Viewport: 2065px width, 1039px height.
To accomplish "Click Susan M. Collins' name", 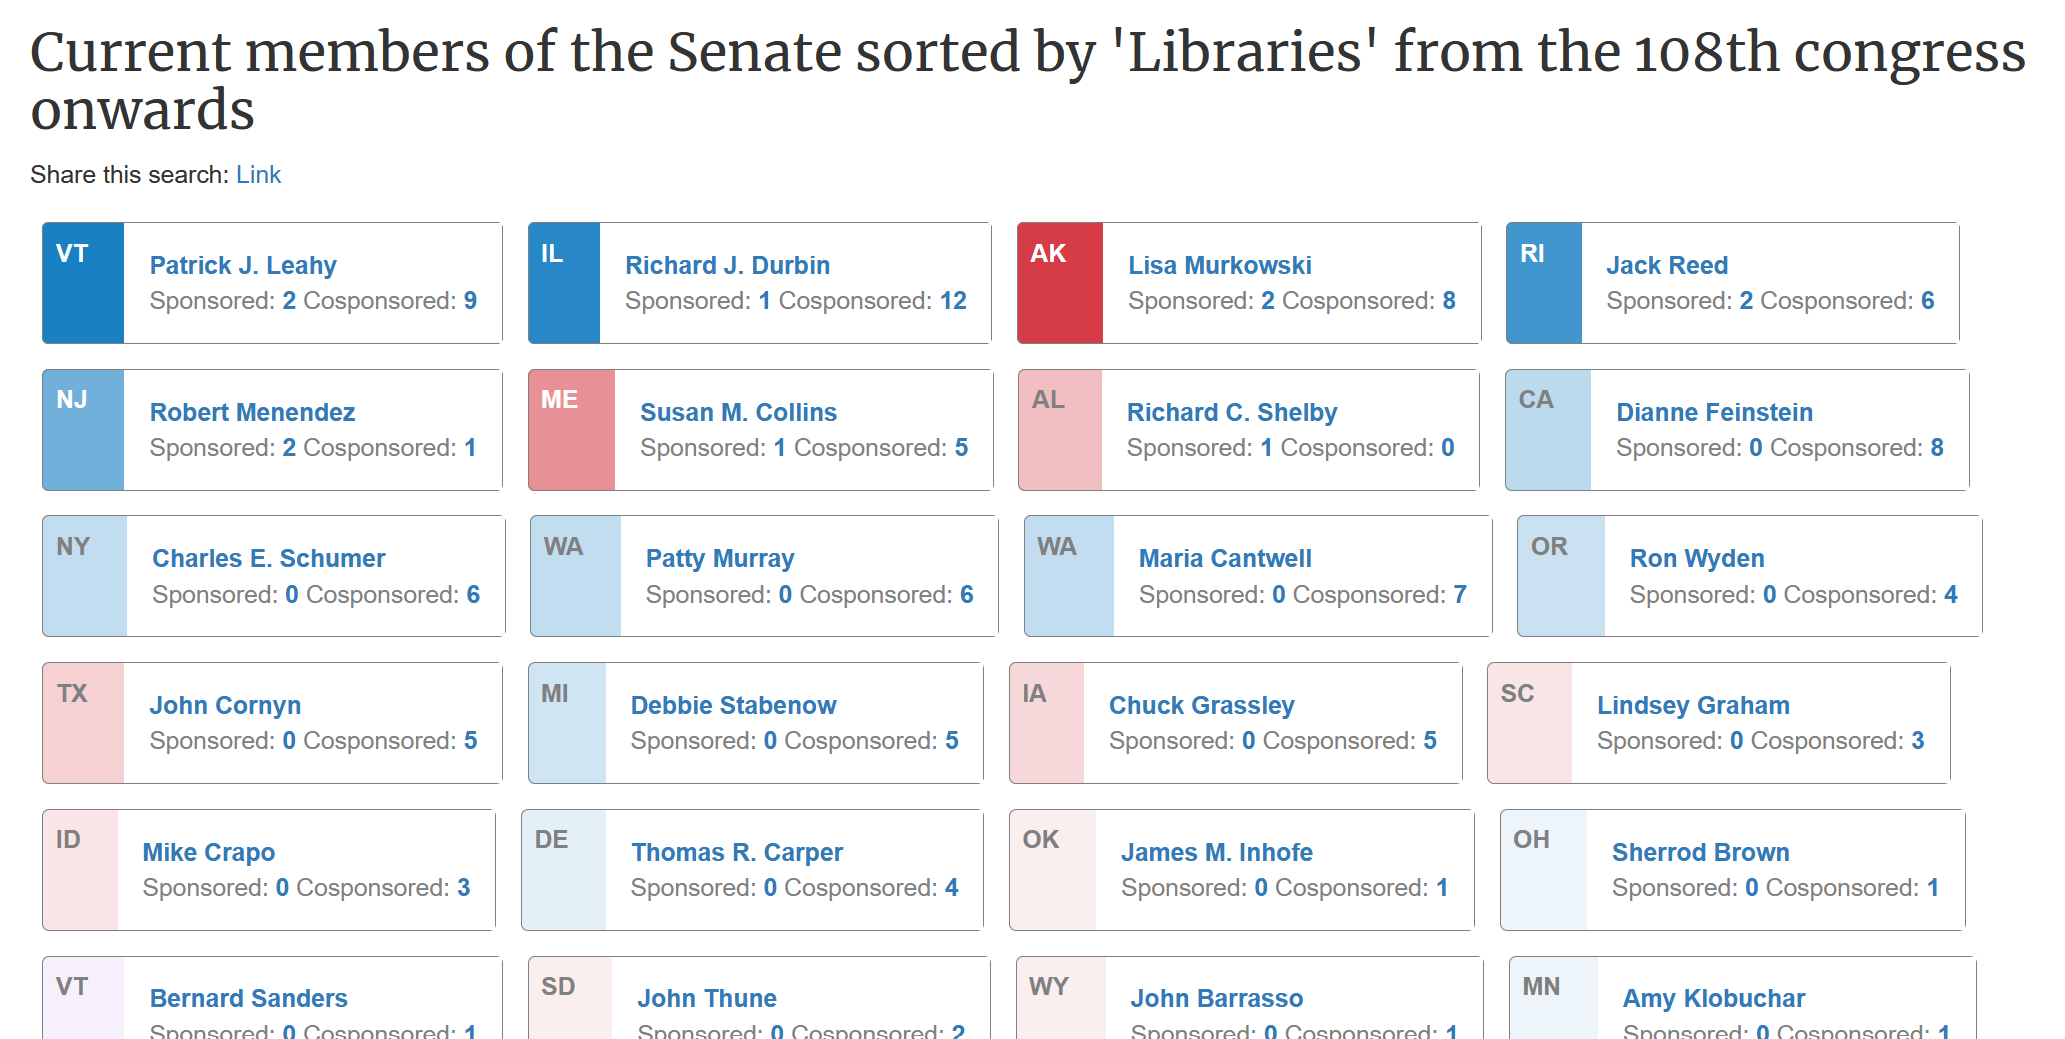I will click(x=738, y=412).
